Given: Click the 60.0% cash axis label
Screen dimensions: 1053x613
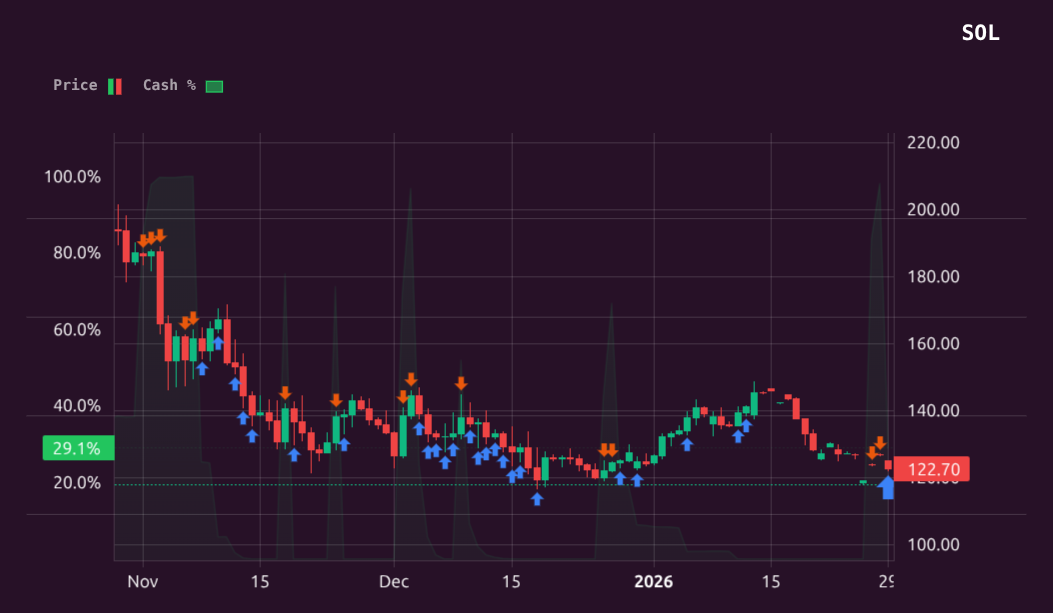Looking at the screenshot, I should (x=76, y=330).
